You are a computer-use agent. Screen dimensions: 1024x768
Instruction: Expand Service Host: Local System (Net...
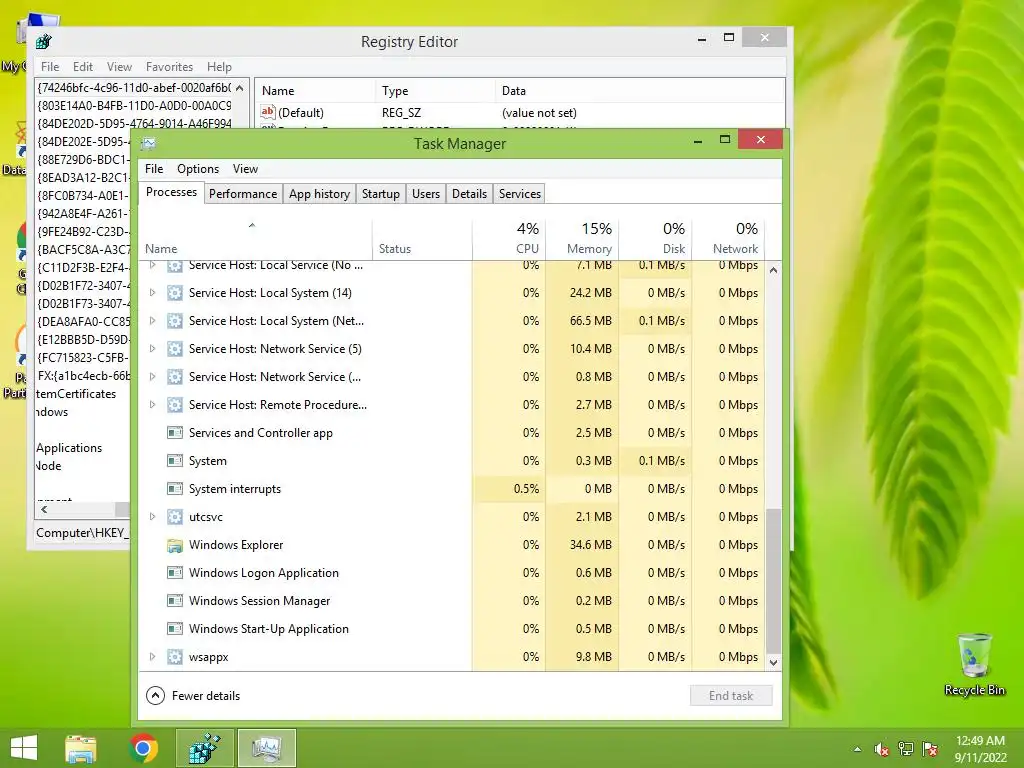tap(152, 321)
